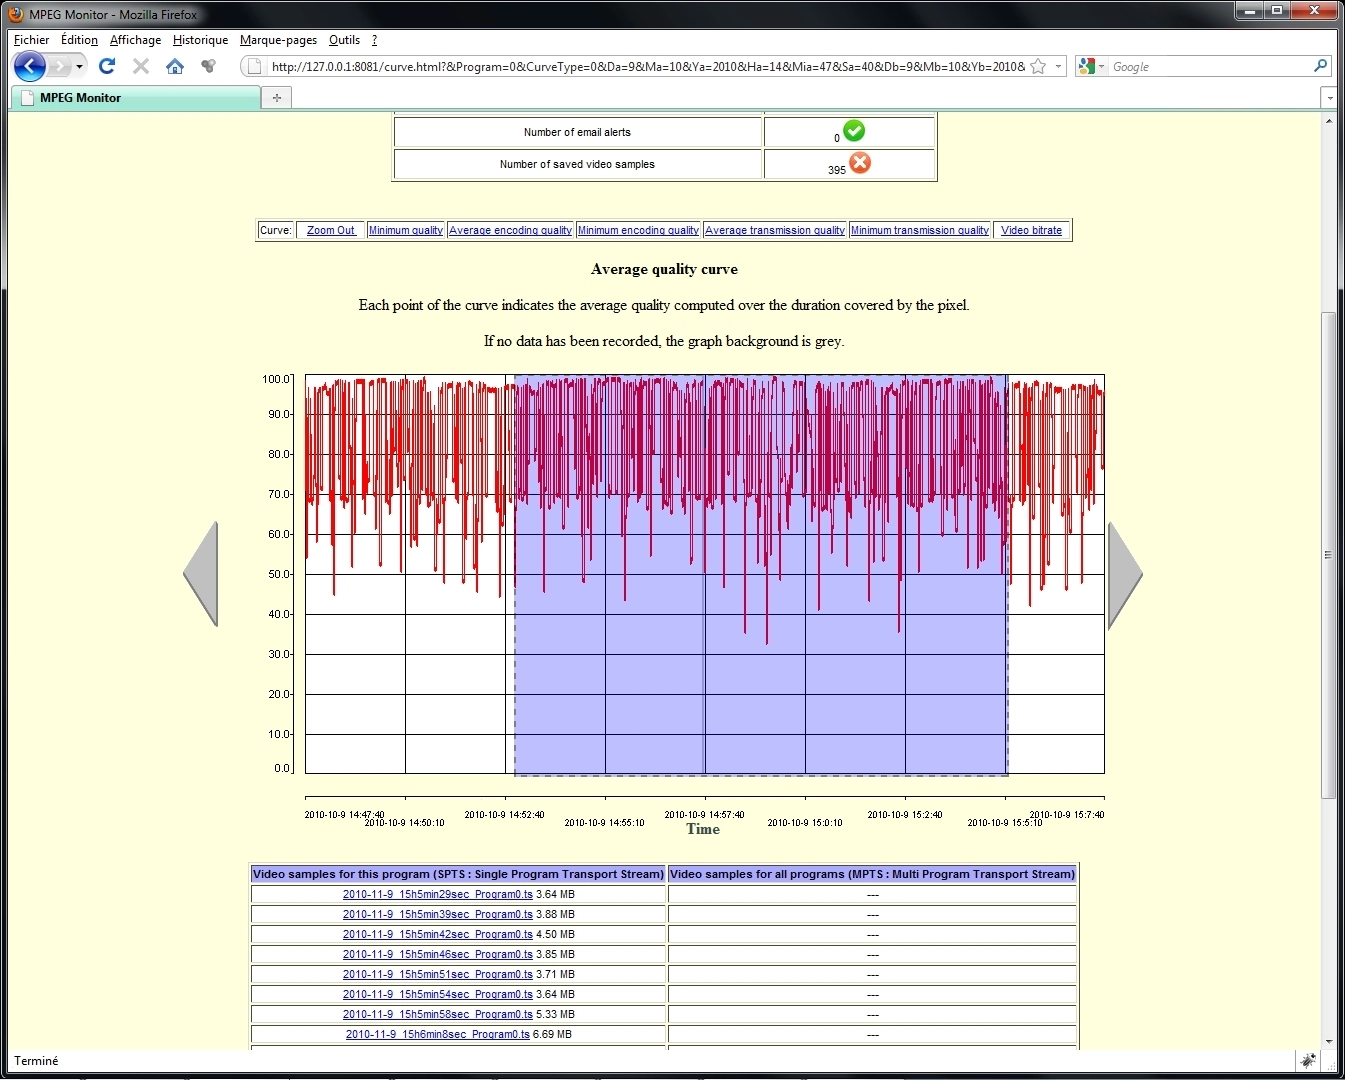Click the page vertical scrollbar thumb
Screen dimensions: 1345x1080
[x=1328, y=554]
